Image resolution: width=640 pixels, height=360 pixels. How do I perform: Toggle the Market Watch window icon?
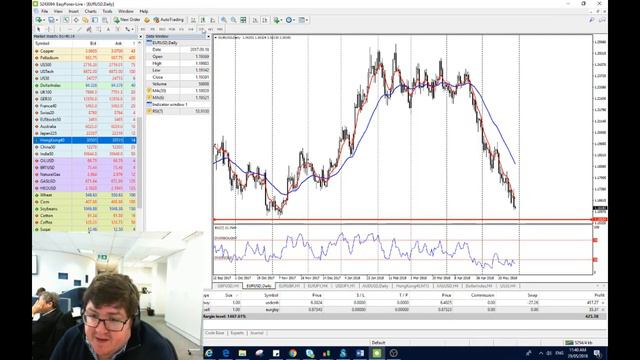66,20
